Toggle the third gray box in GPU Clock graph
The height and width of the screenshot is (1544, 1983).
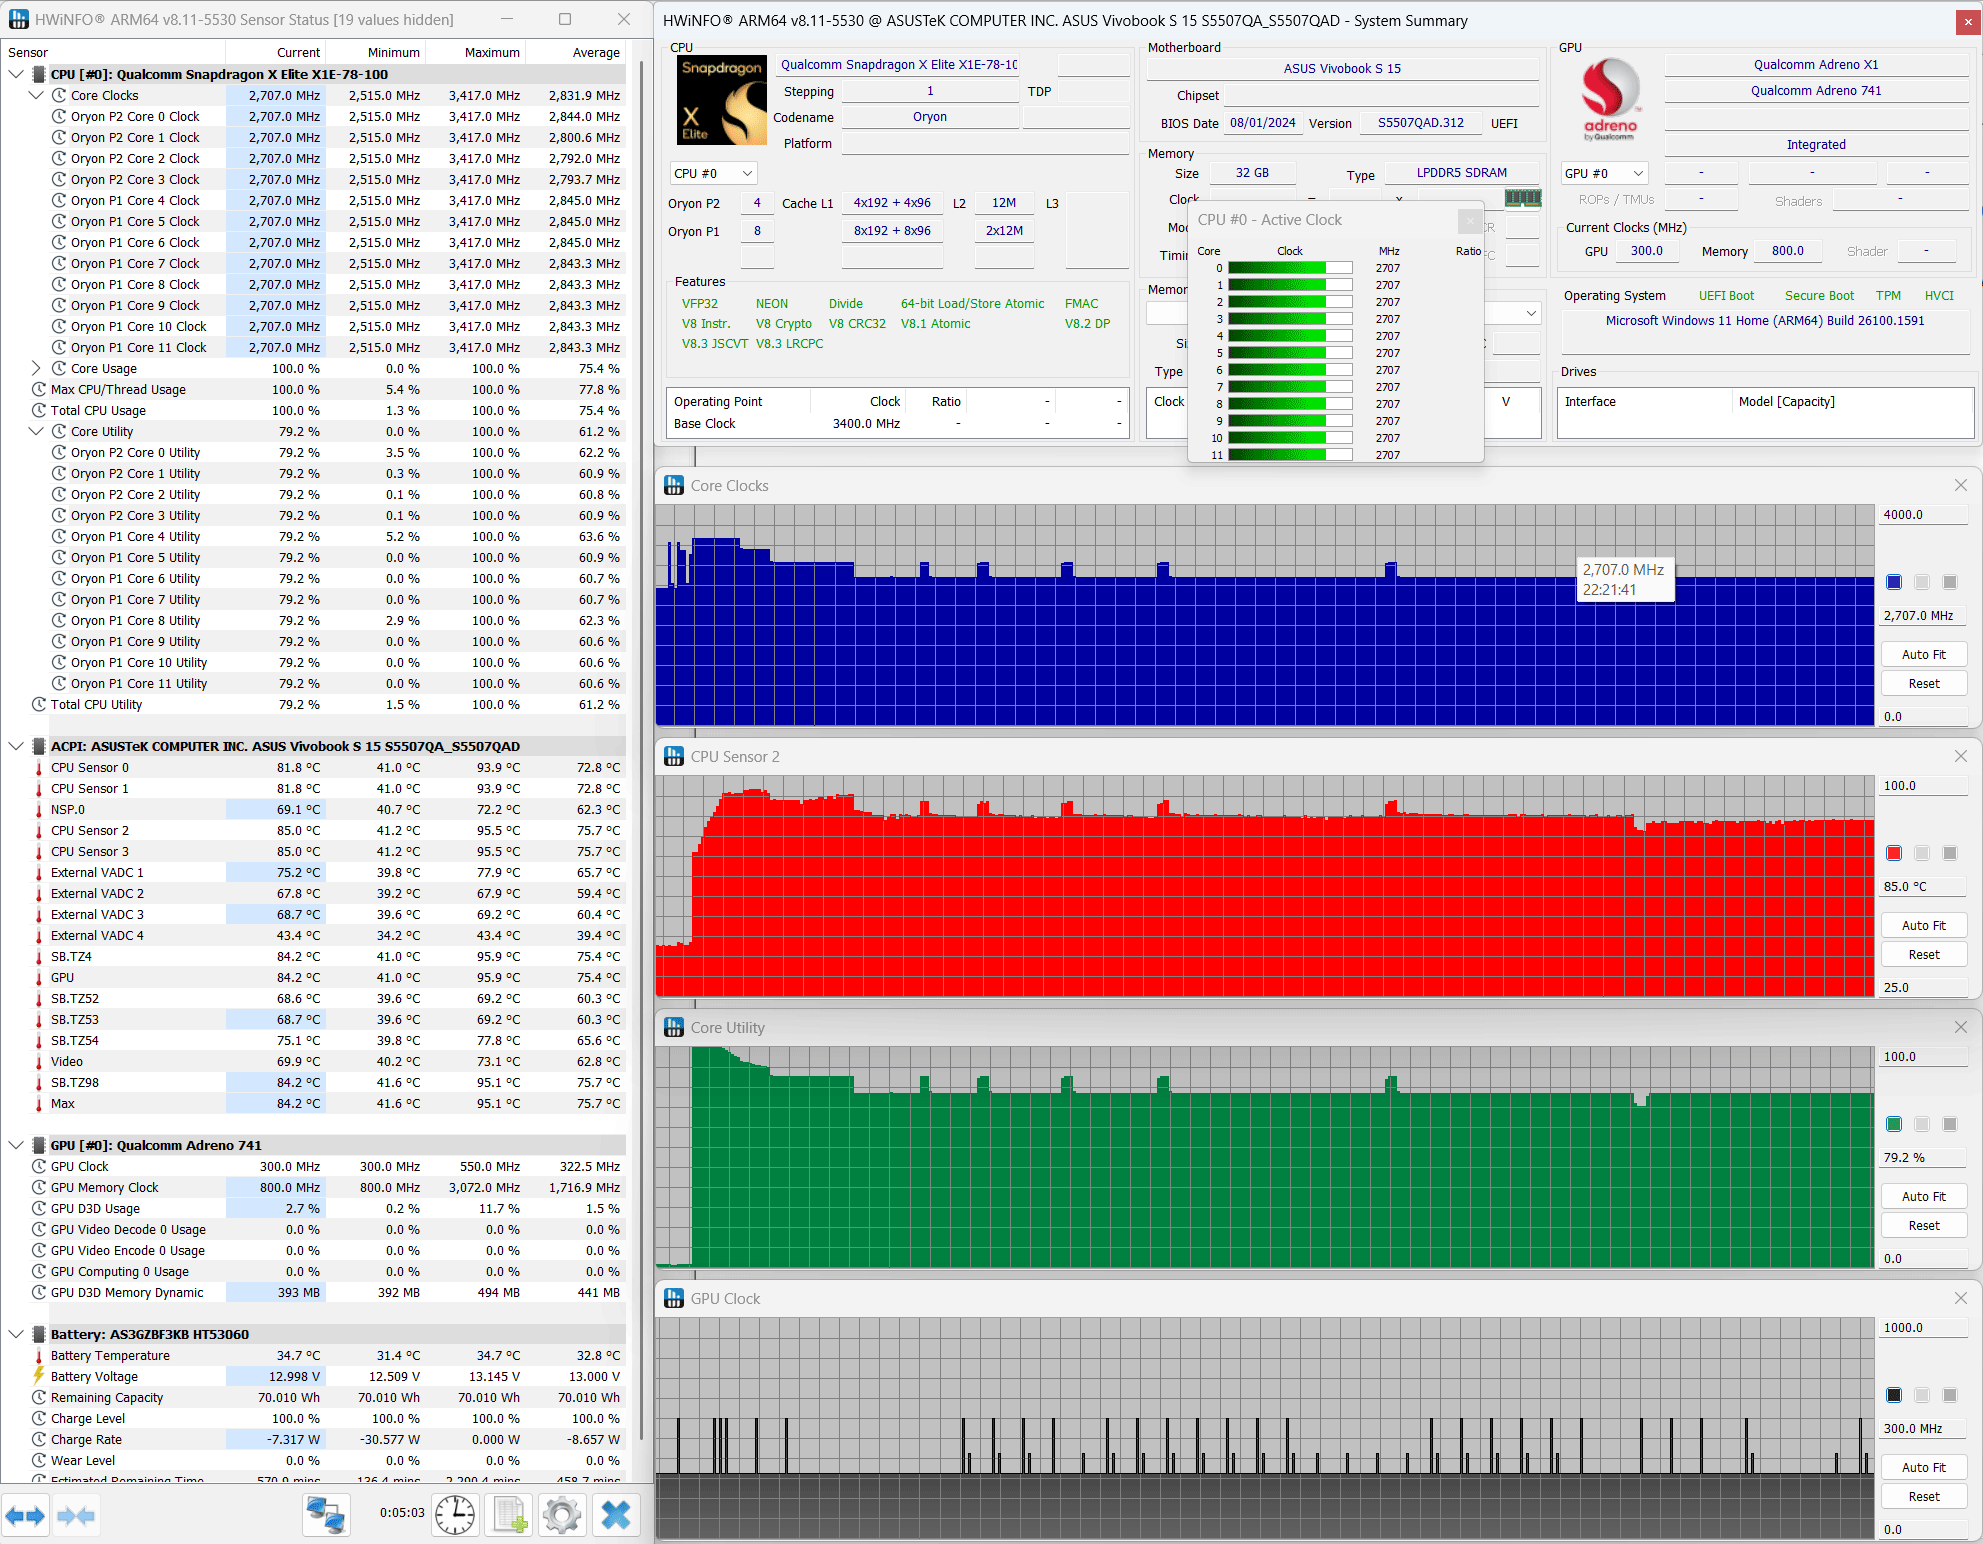(1949, 1395)
